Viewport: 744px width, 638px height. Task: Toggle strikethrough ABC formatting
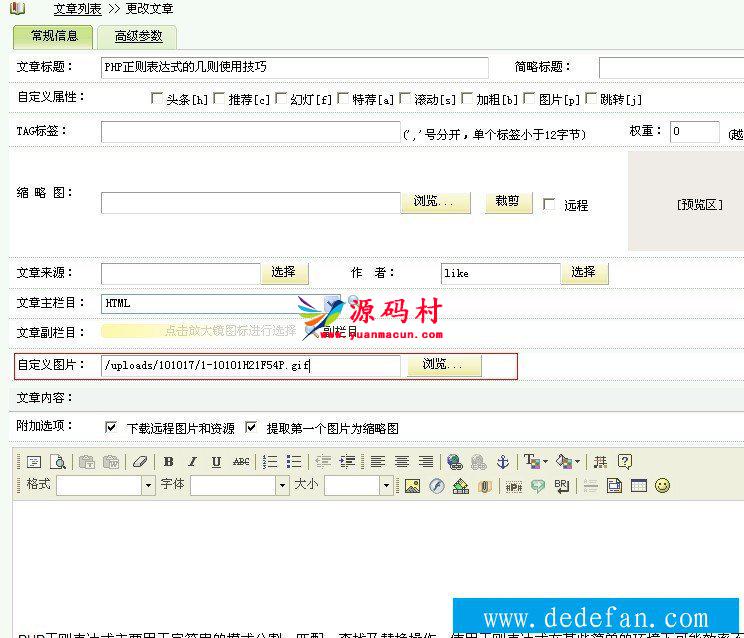pos(241,462)
